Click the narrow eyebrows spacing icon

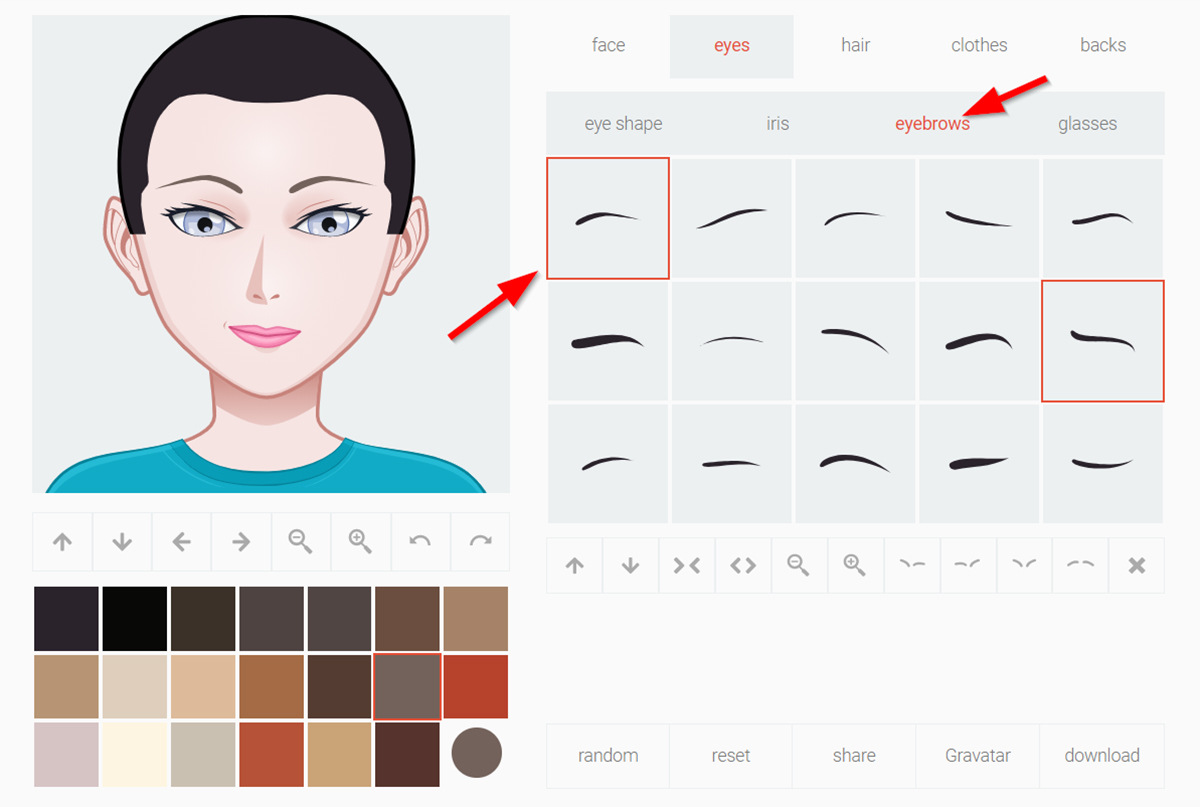point(686,565)
